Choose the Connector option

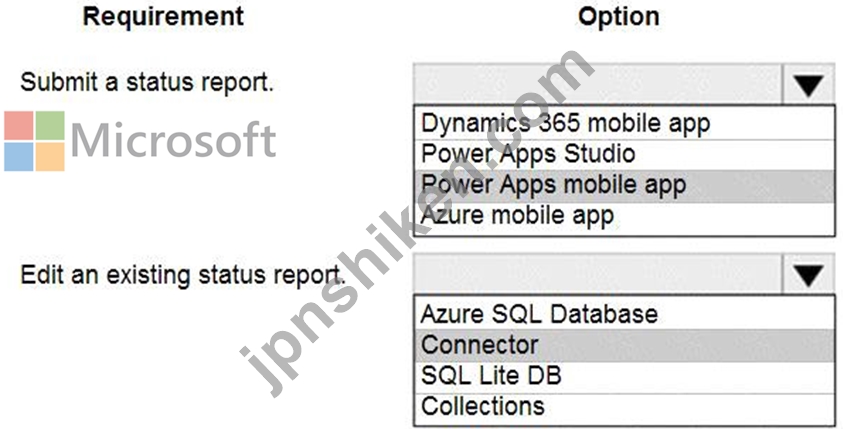[x=624, y=345]
